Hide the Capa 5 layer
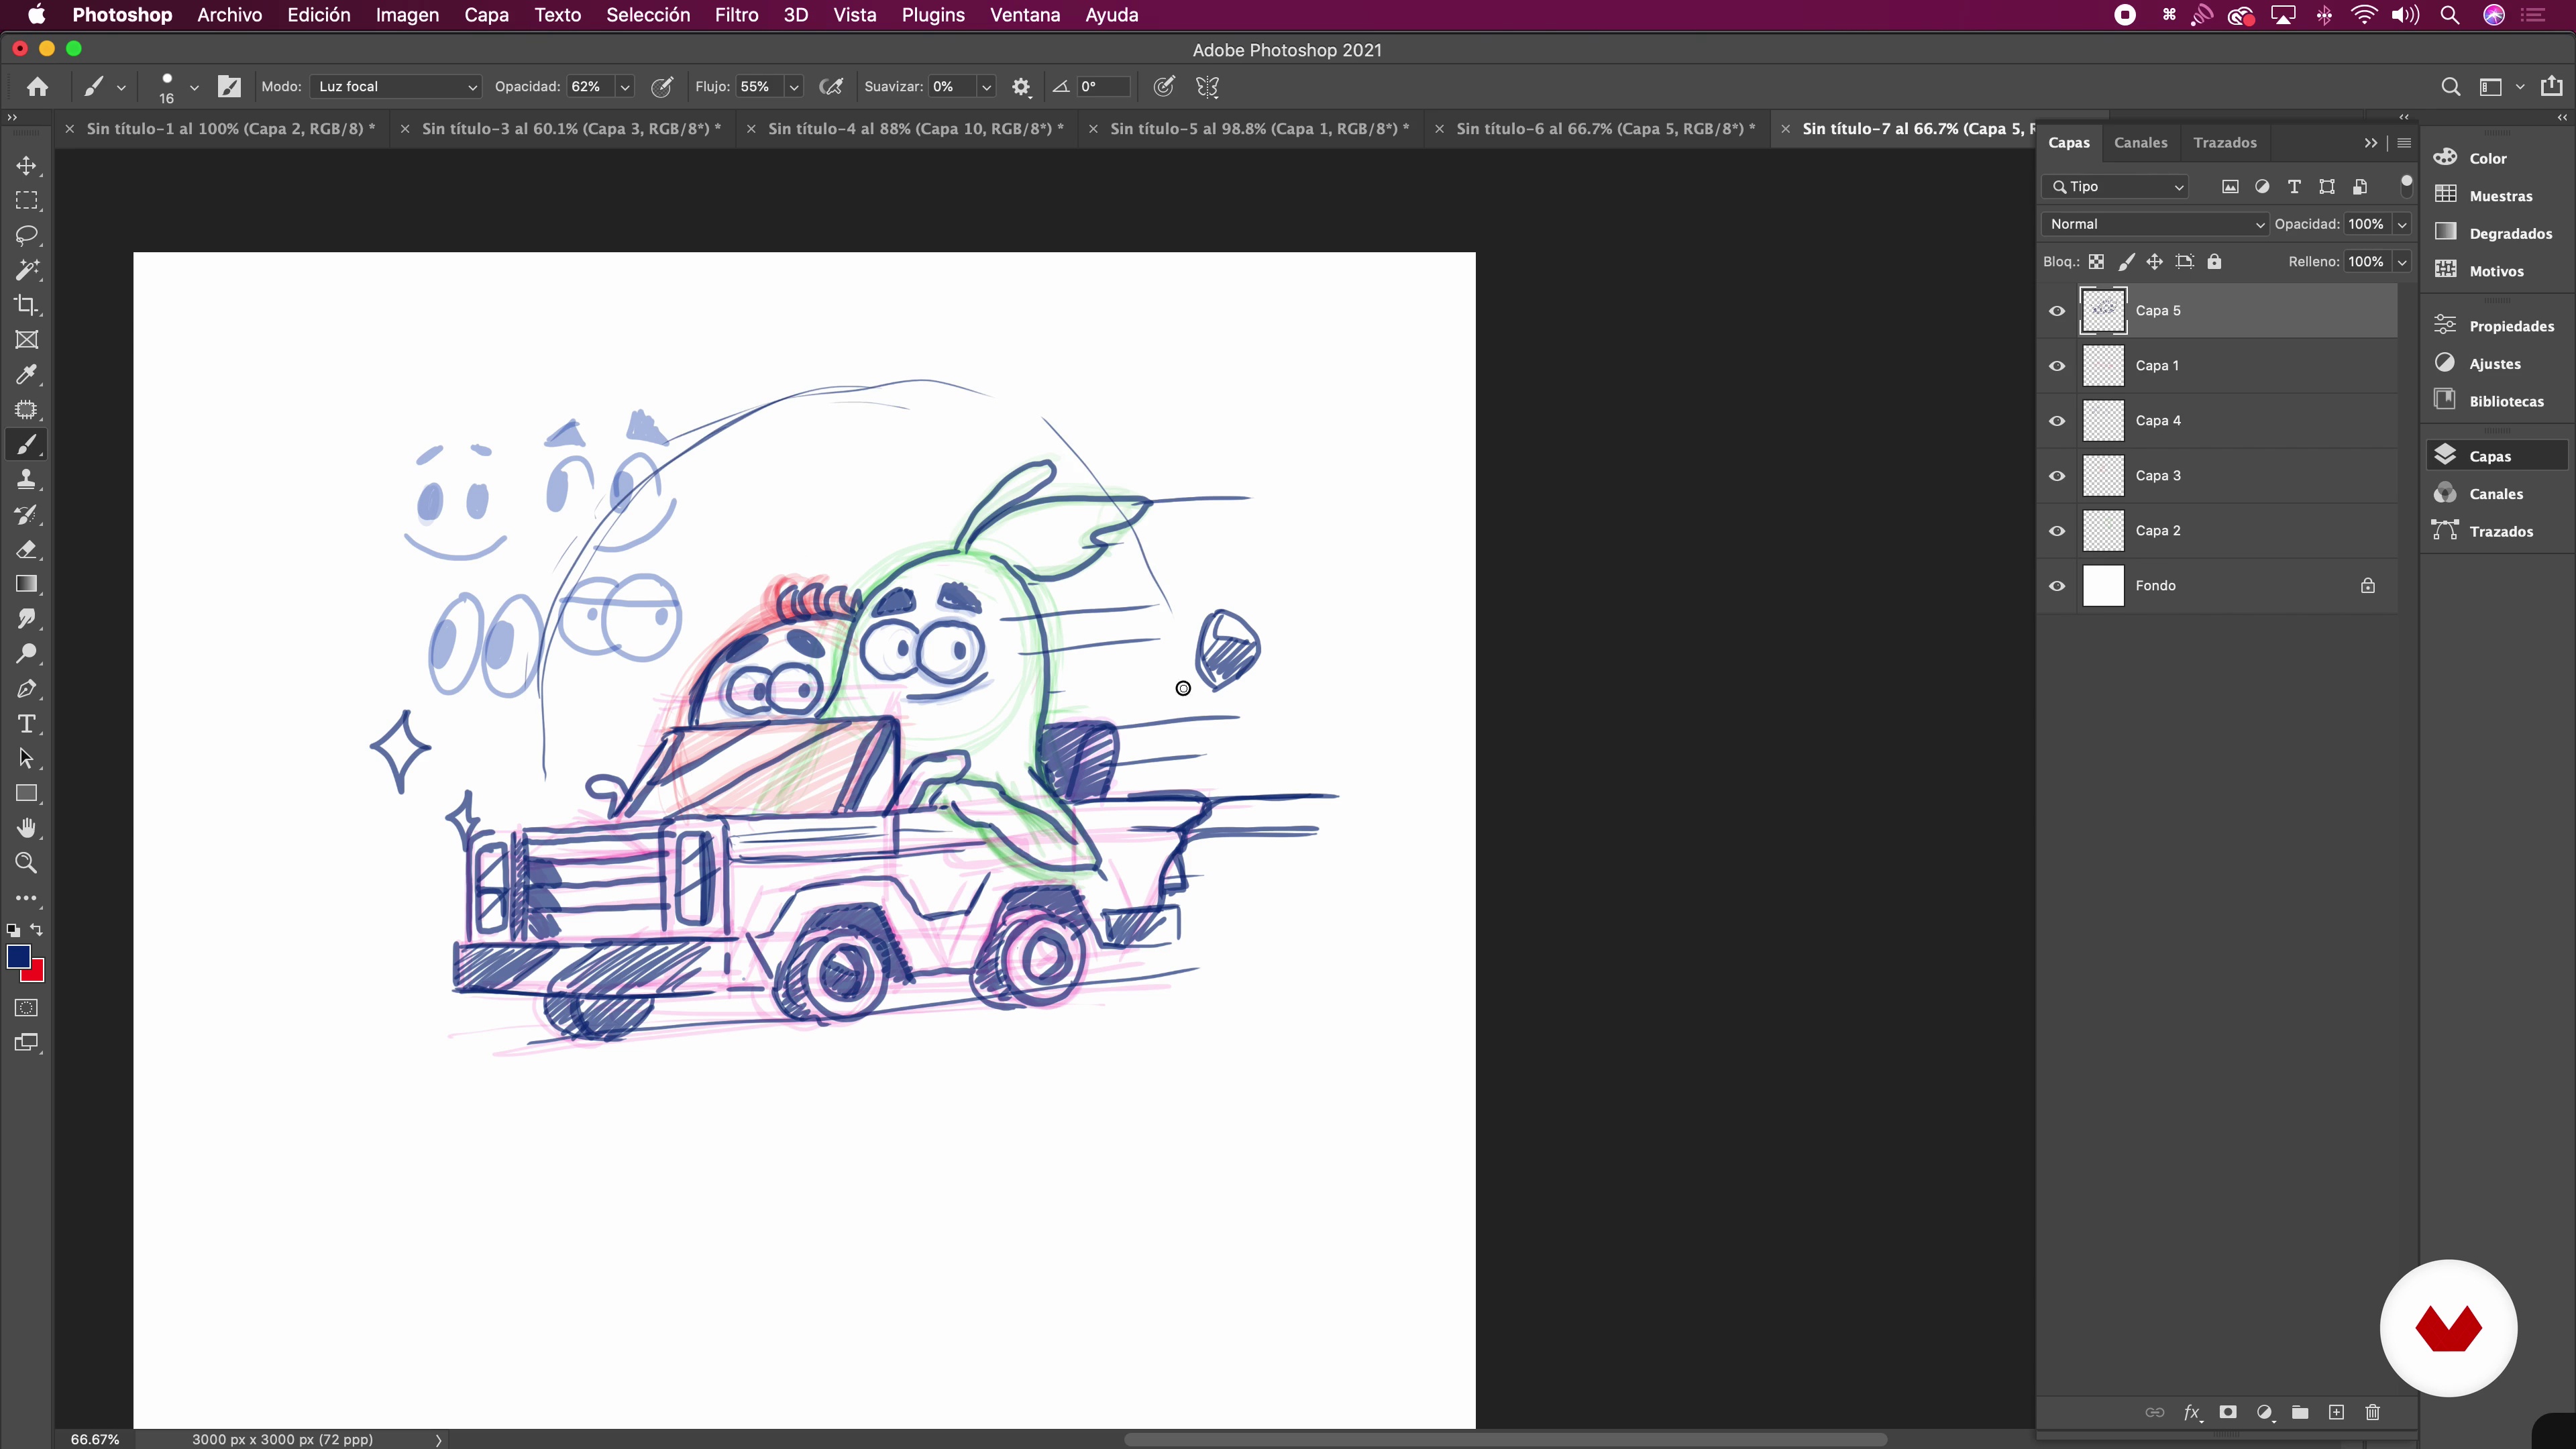The width and height of the screenshot is (2576, 1449). [2057, 311]
